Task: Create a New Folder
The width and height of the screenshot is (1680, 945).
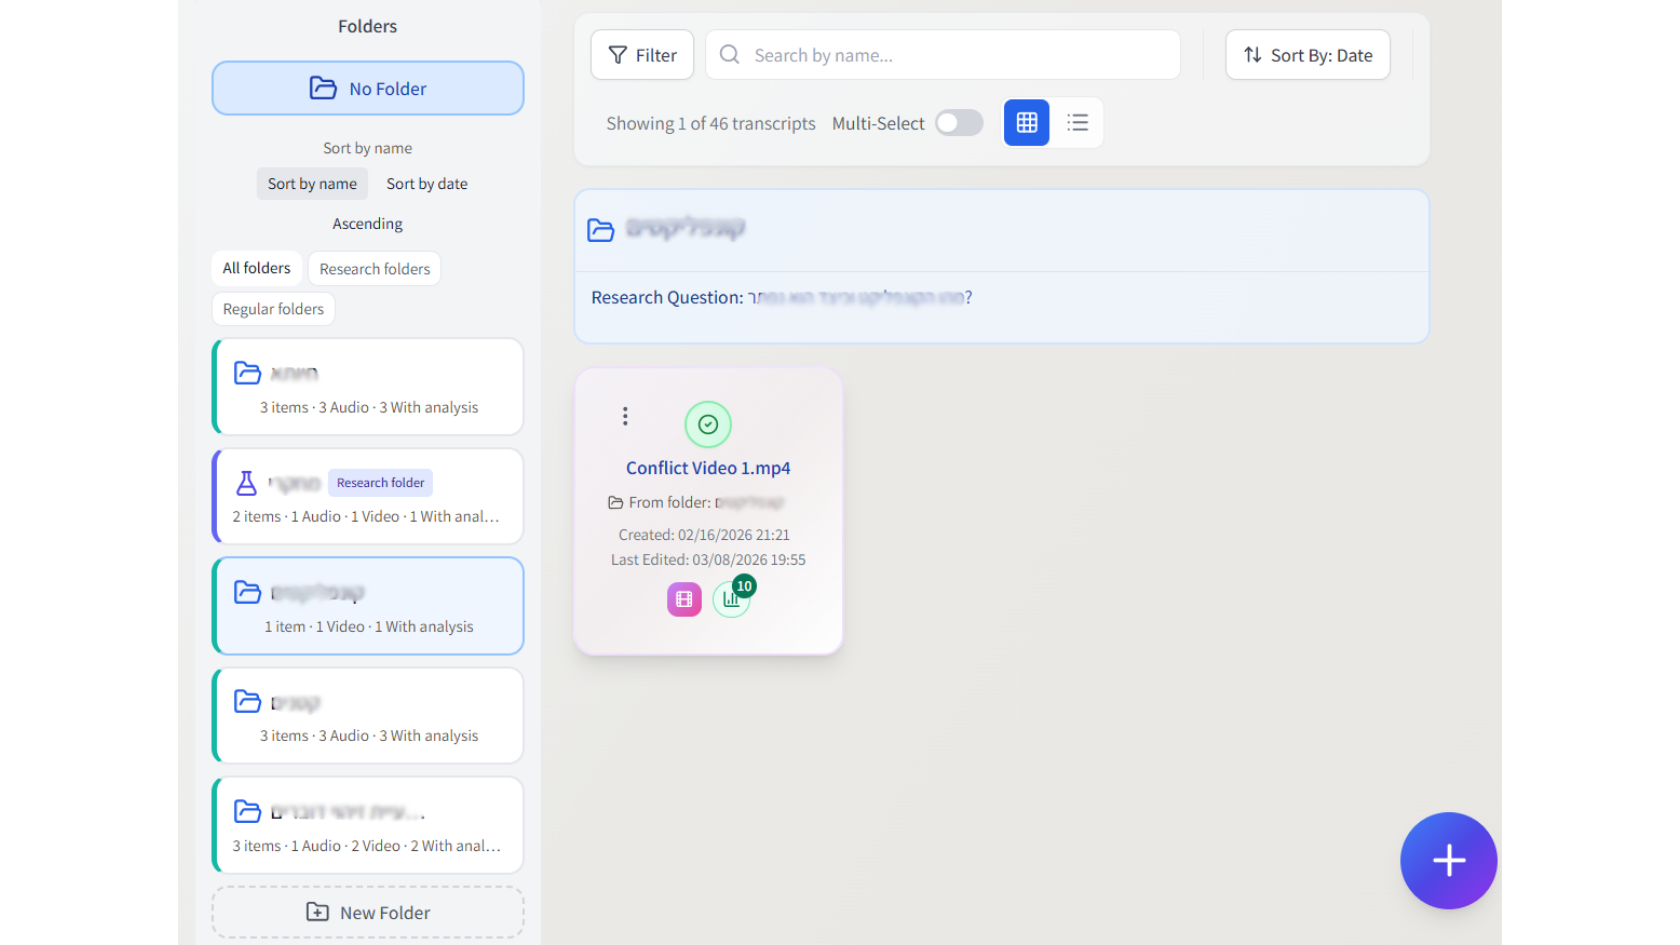Action: [x=367, y=912]
